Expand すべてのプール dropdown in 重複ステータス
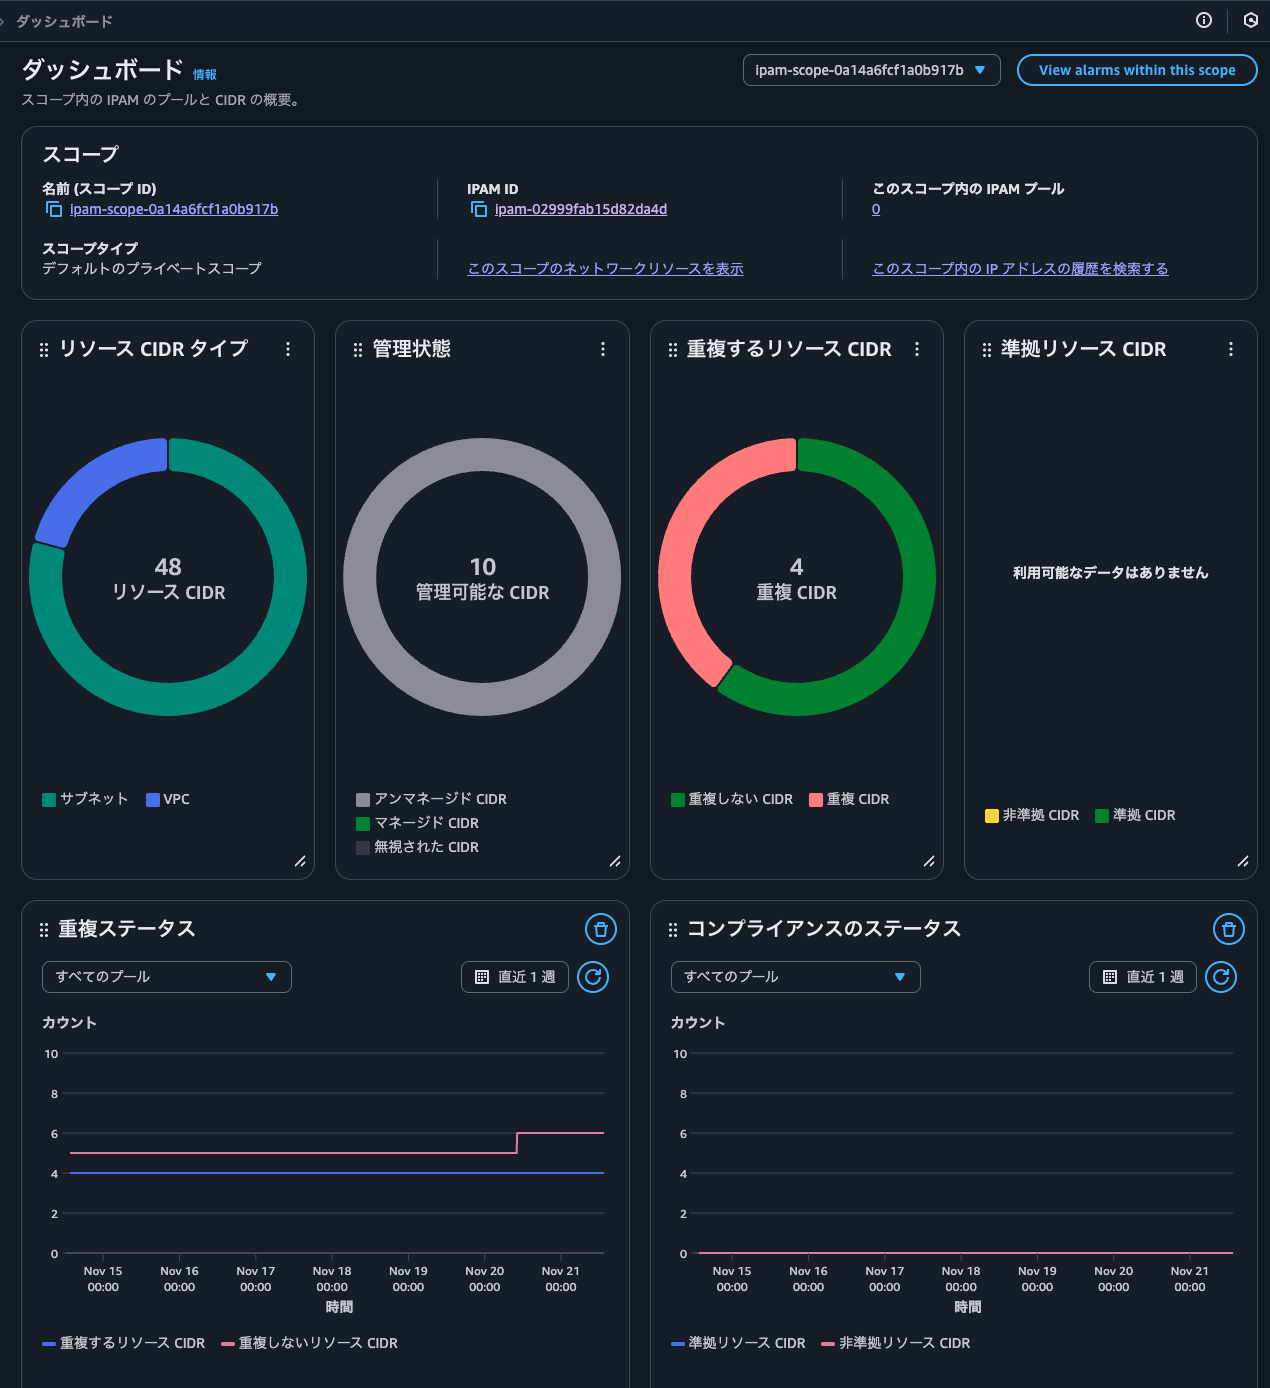The image size is (1270, 1388). point(166,977)
